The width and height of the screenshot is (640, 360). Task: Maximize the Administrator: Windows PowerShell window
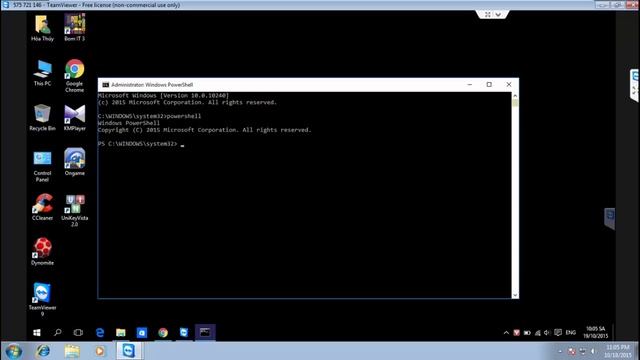pyautogui.click(x=489, y=84)
